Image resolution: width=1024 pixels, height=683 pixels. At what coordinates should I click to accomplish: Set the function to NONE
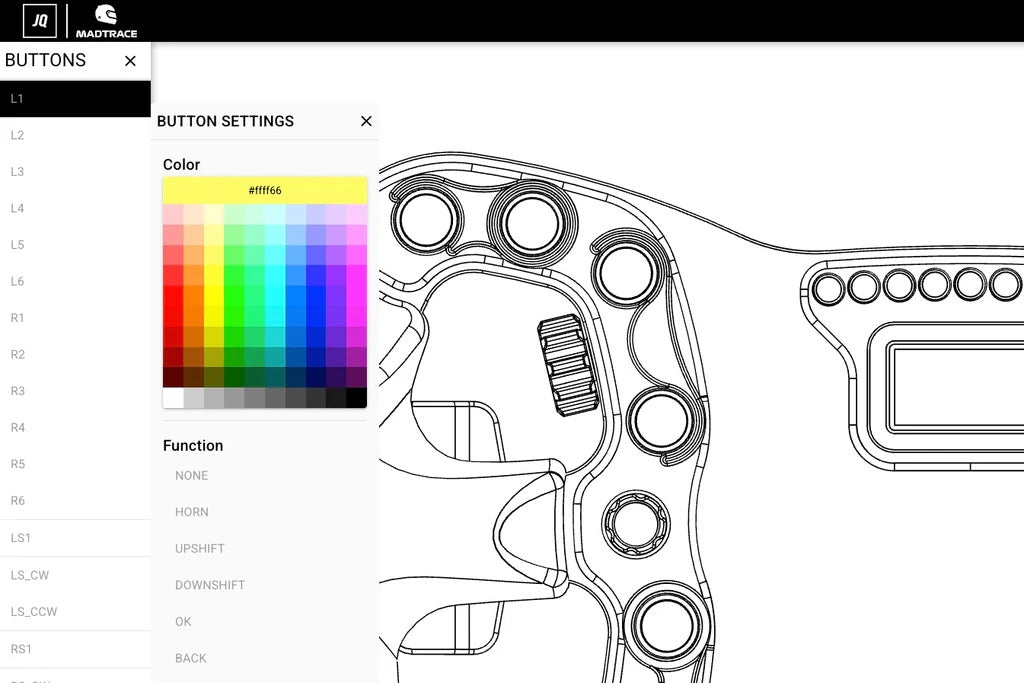pos(191,475)
